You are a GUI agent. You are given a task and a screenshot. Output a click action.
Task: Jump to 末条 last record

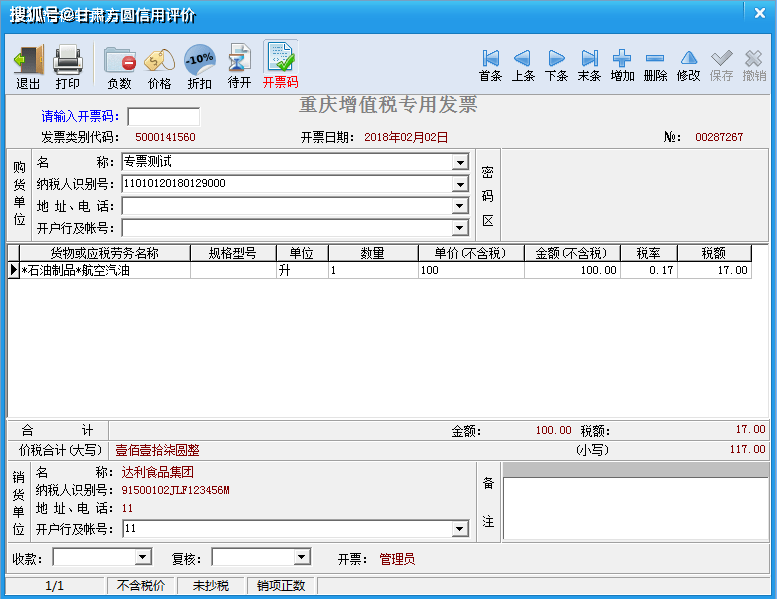[589, 66]
